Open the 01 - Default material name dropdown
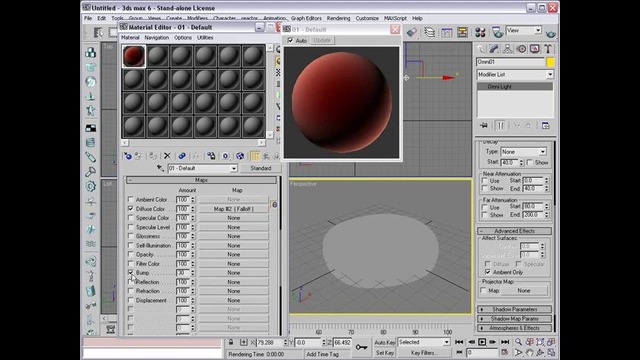Screen dimensions: 640x360 tap(233, 168)
